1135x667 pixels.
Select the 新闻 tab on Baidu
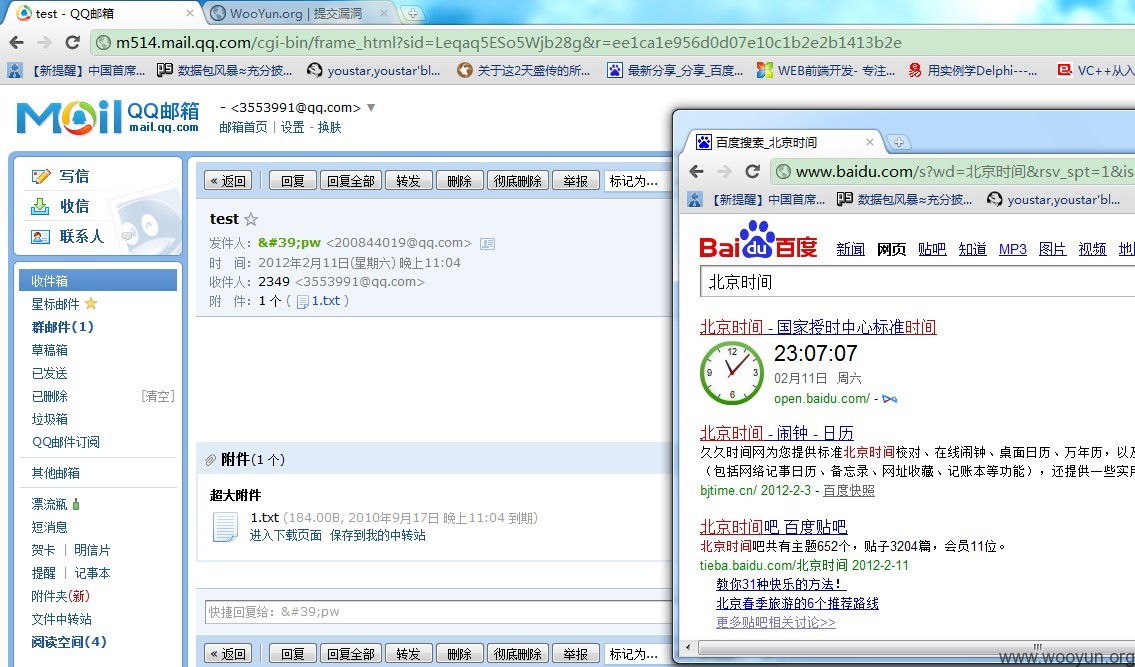851,249
